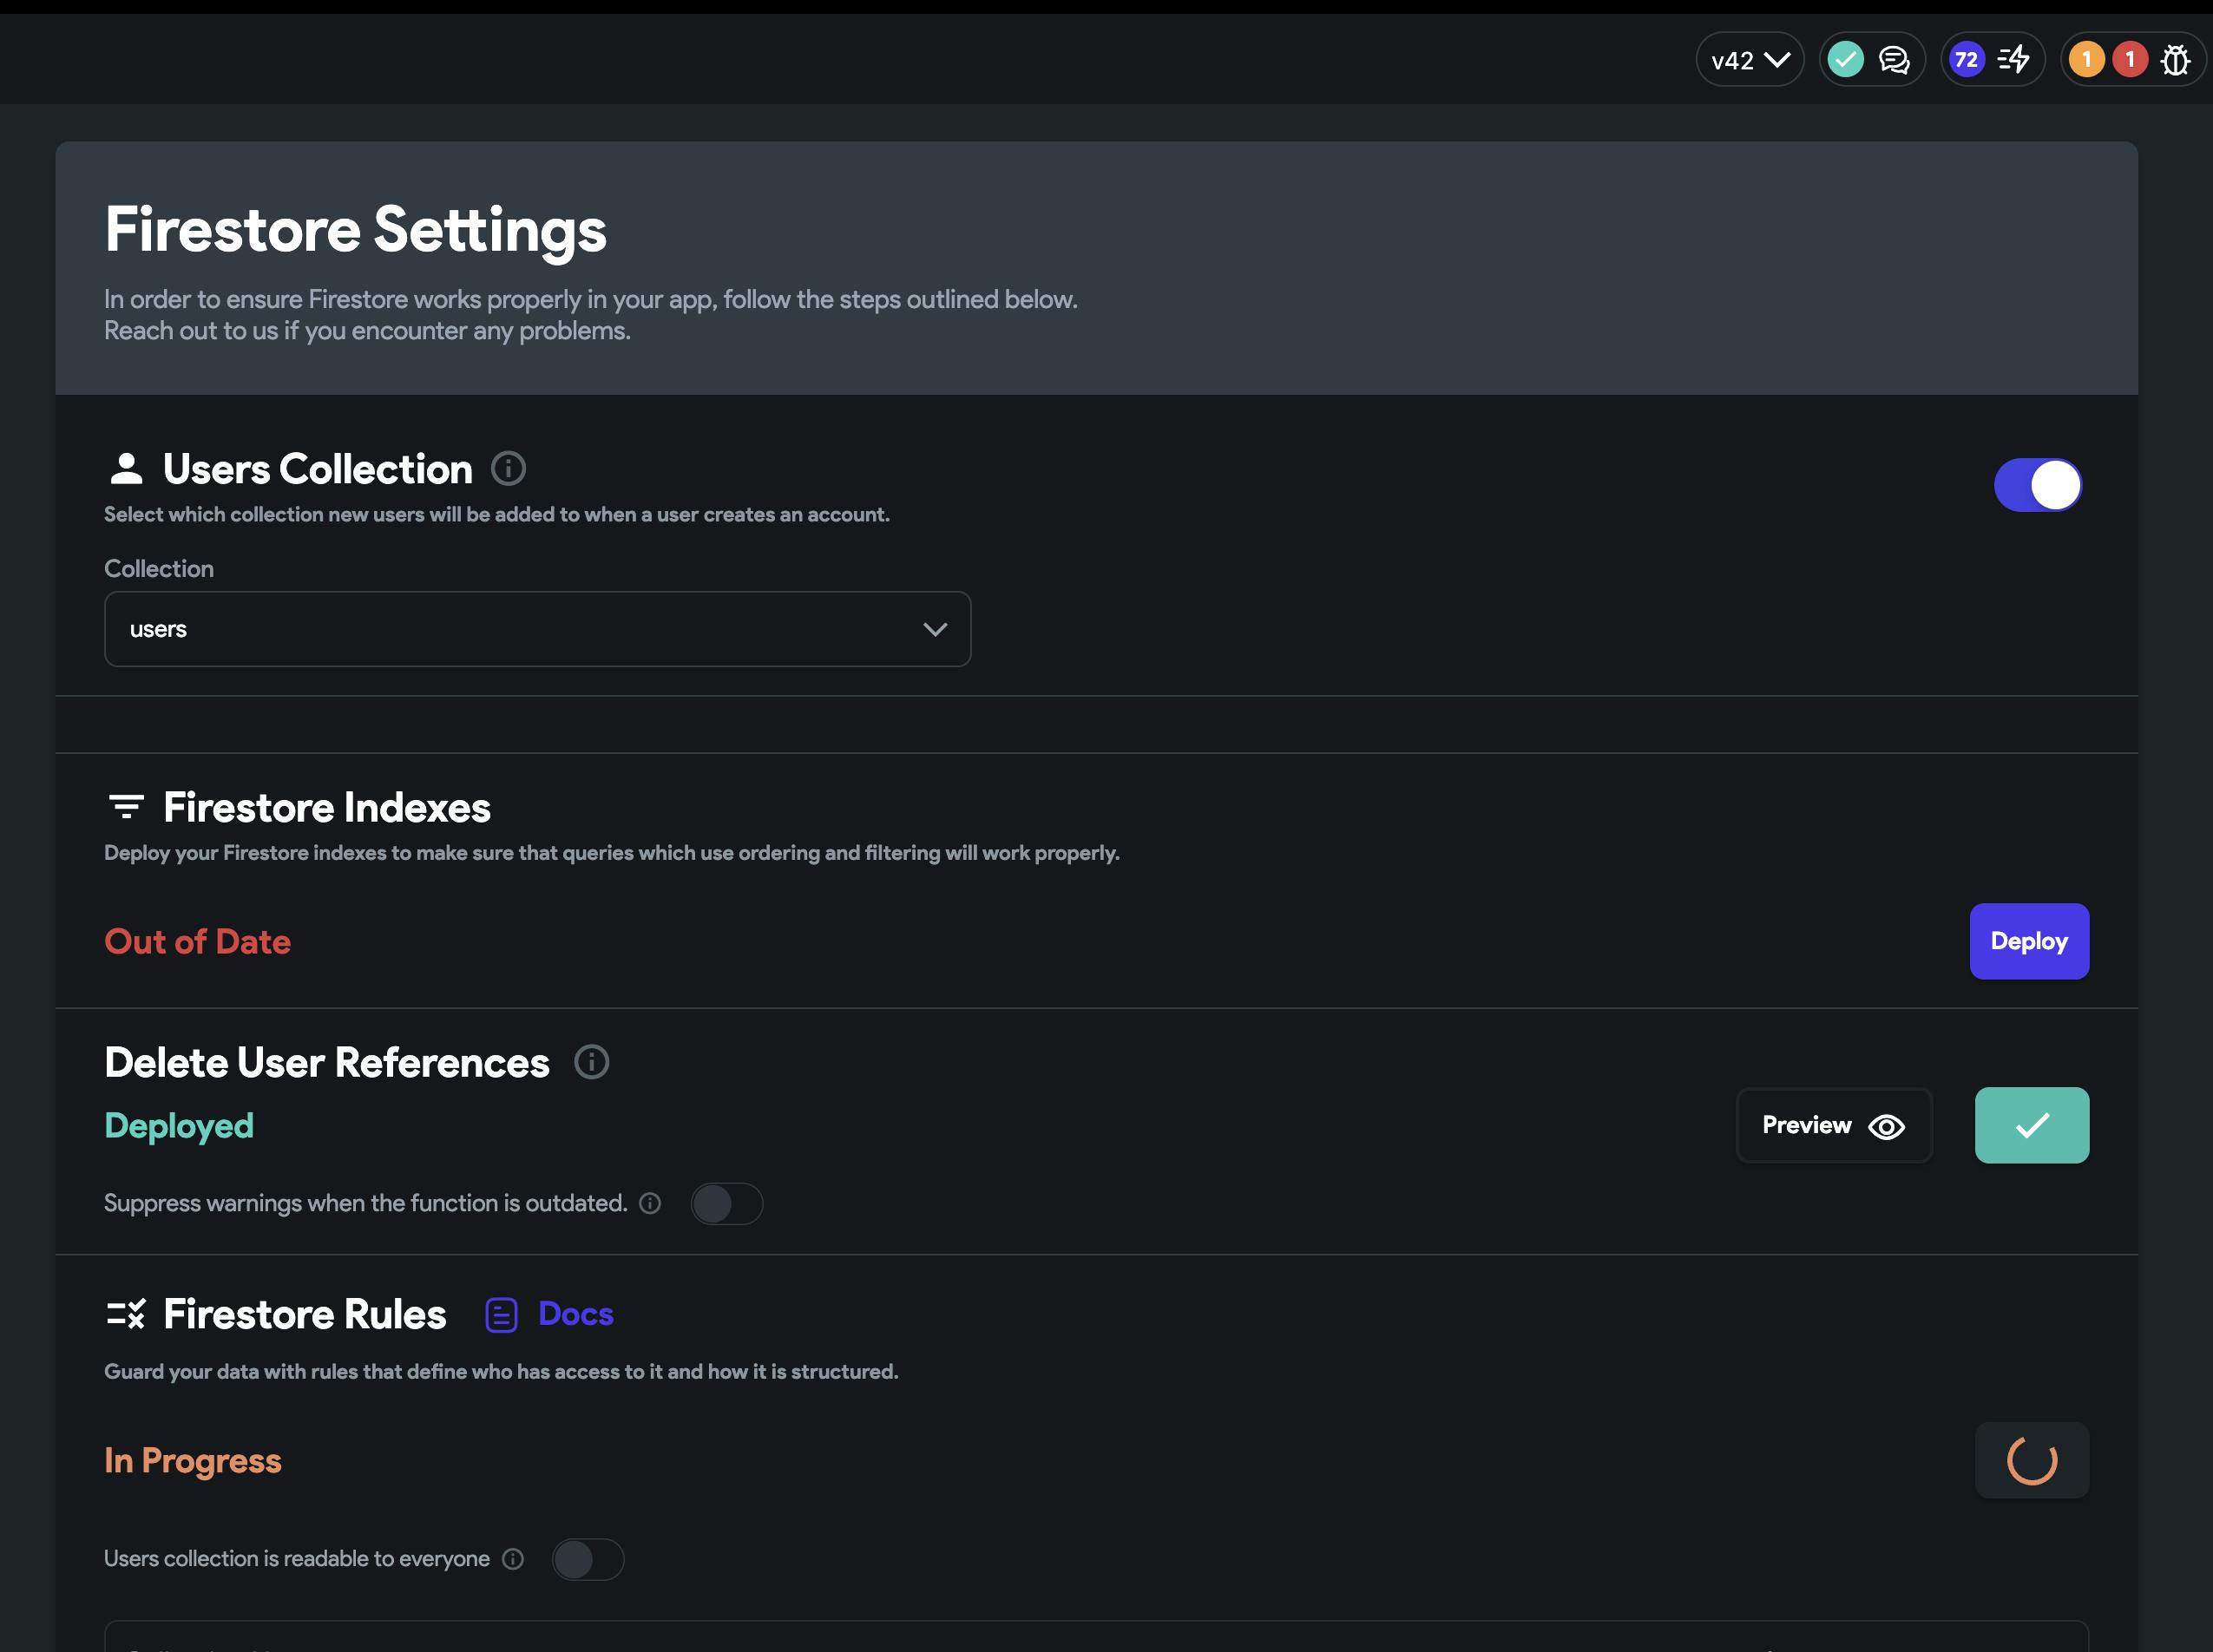The height and width of the screenshot is (1652, 2213).
Task: Click the Collection field label
Action: 159,568
